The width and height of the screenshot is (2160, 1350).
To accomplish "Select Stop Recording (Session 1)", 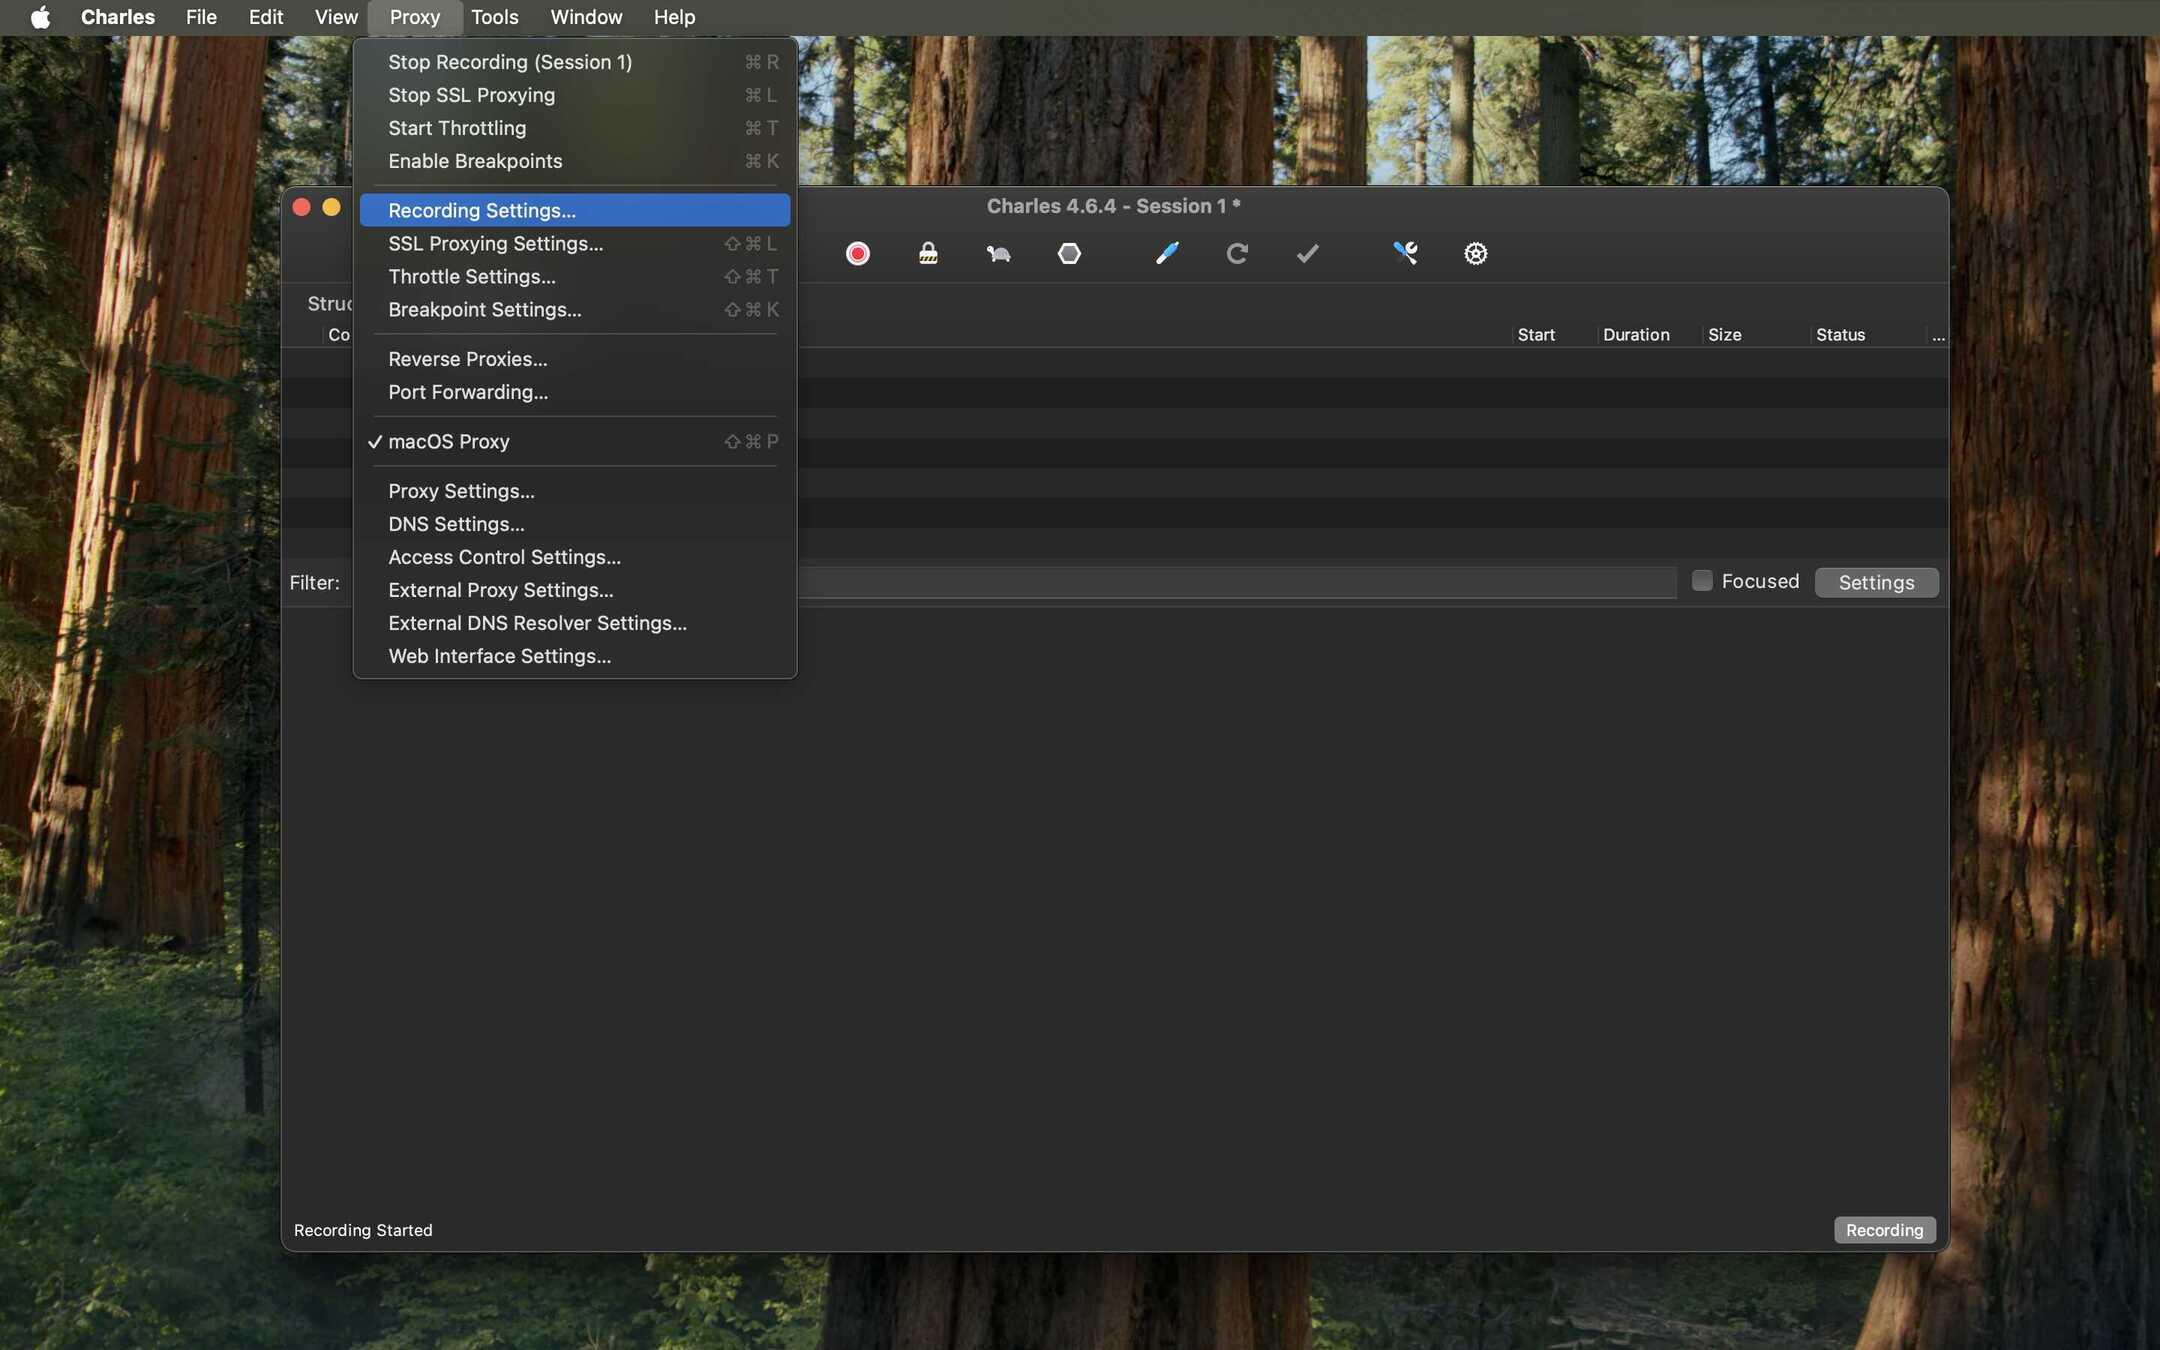I will (x=575, y=62).
